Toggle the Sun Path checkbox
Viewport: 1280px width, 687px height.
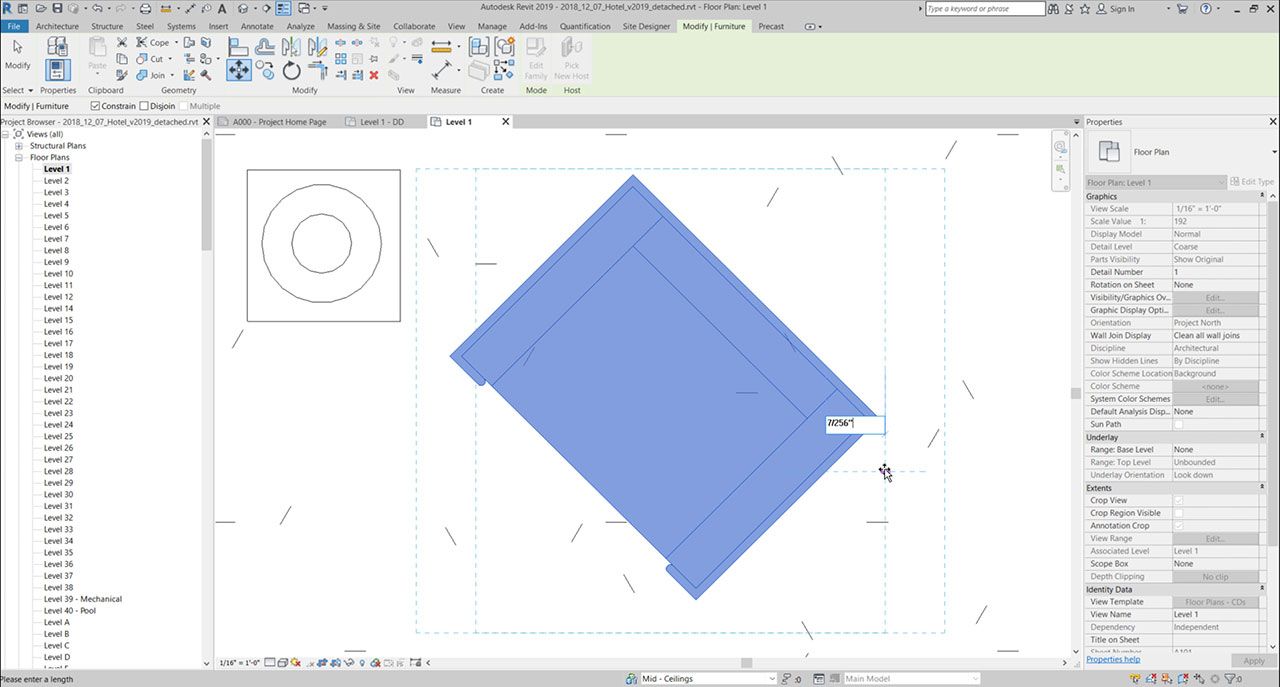1178,424
